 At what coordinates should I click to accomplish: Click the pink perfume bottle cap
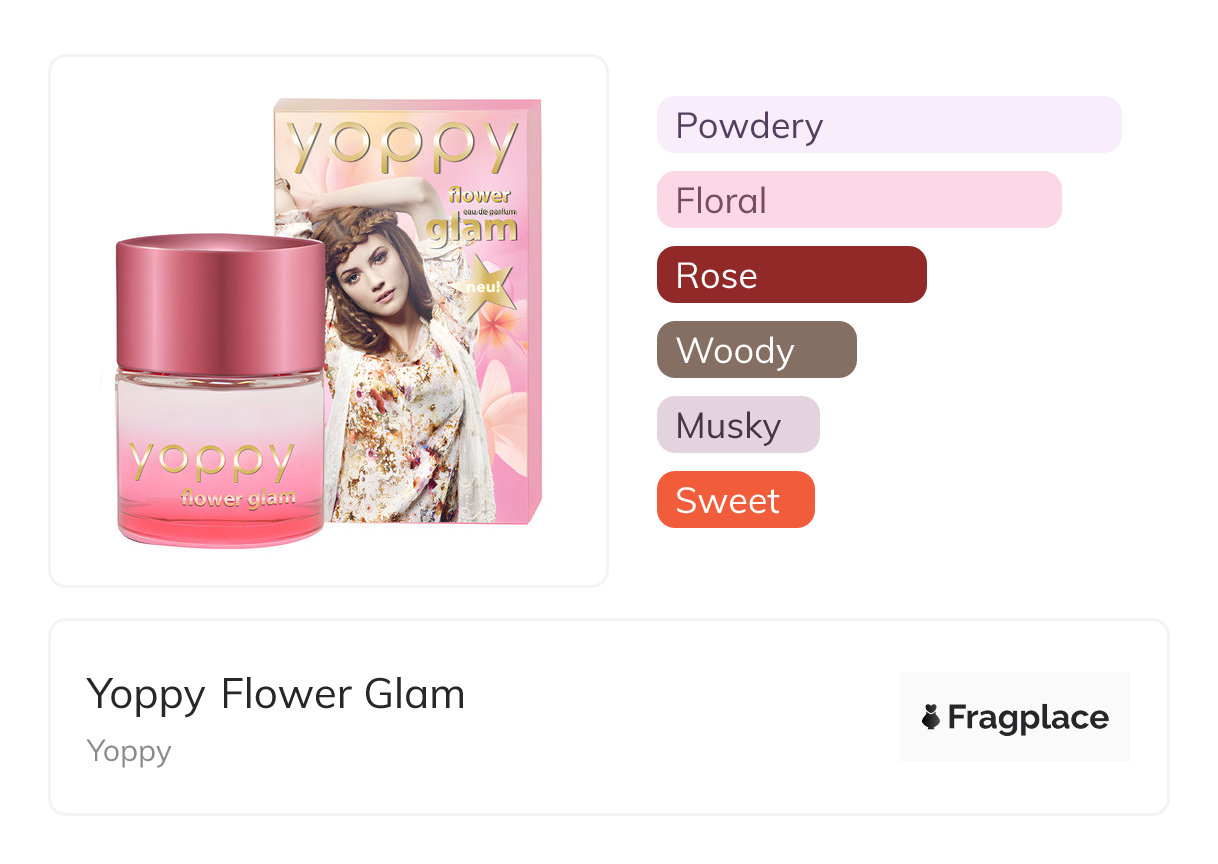[220, 303]
